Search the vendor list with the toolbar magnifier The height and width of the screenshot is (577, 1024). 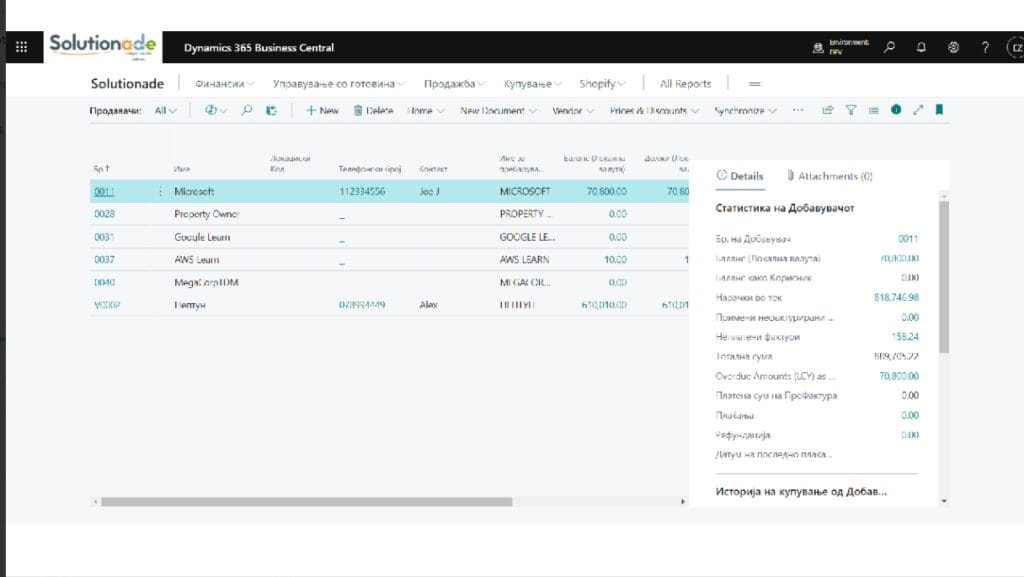246,110
